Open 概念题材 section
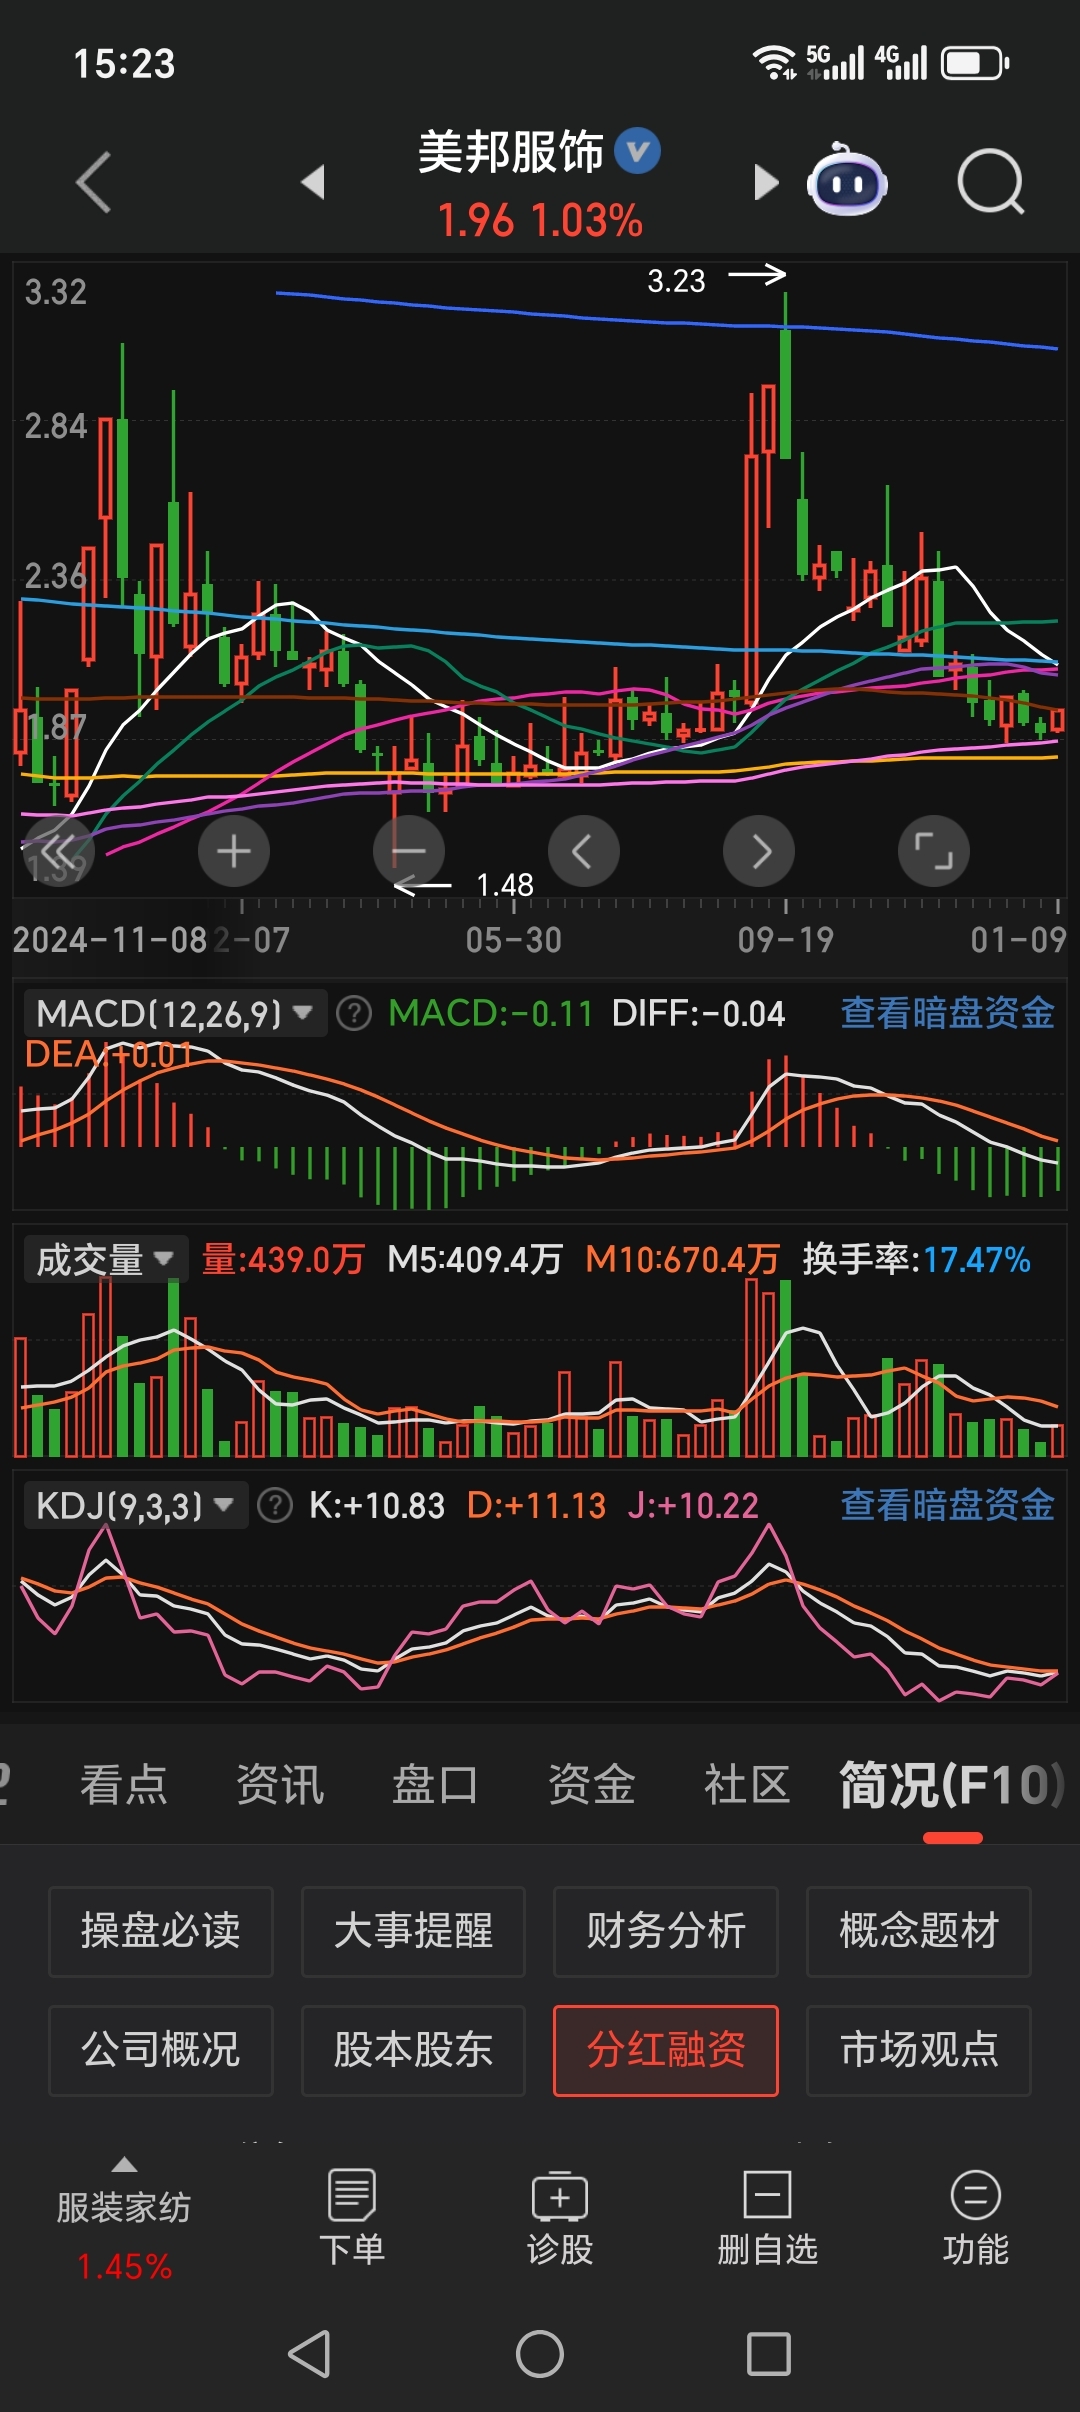Viewport: 1080px width, 2412px height. coord(919,1931)
